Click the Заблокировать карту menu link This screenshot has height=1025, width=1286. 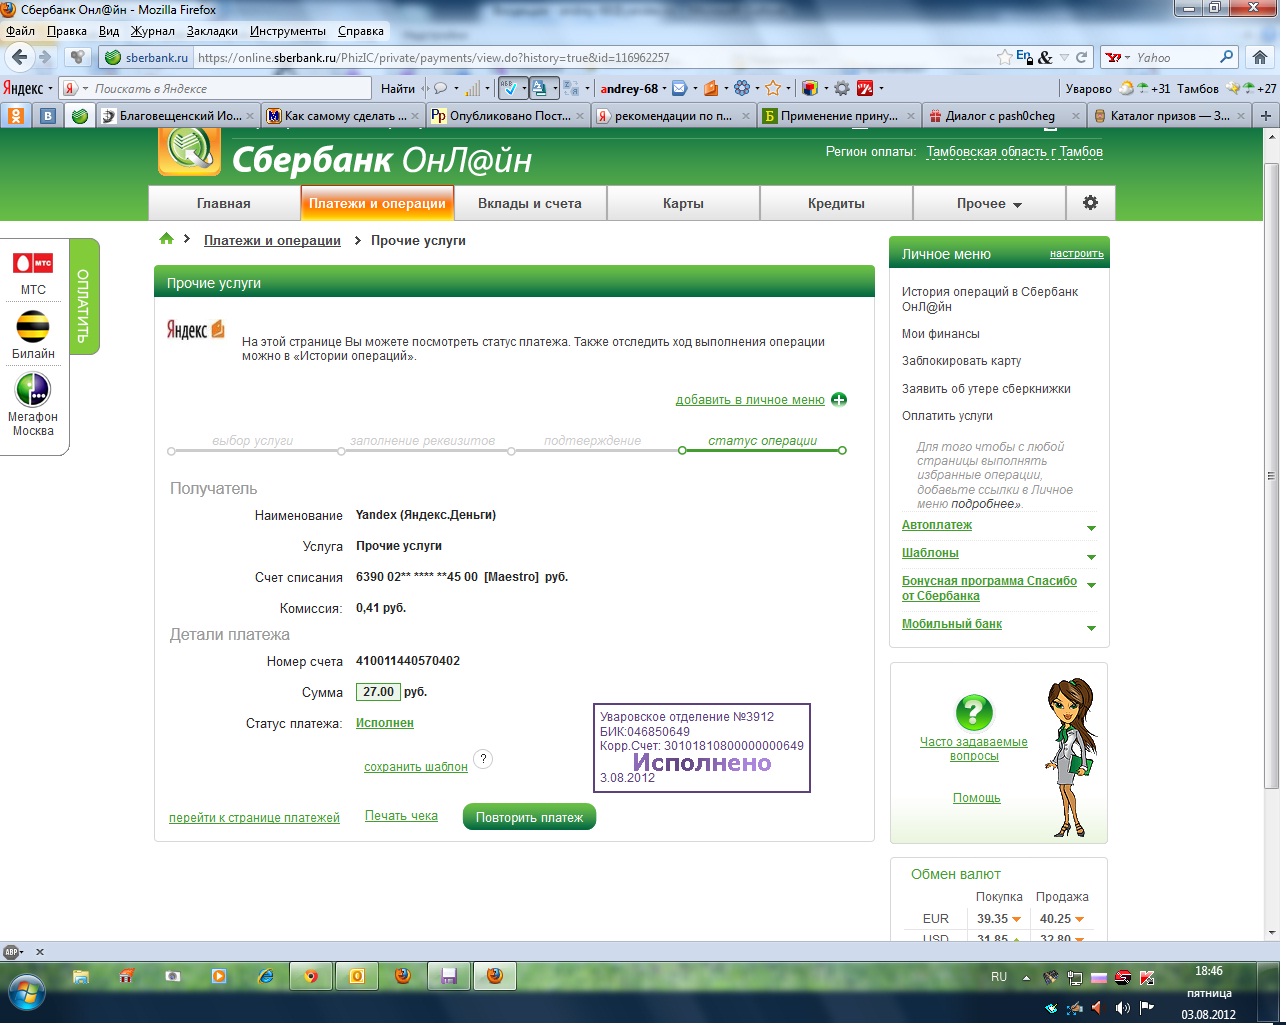pyautogui.click(x=961, y=361)
